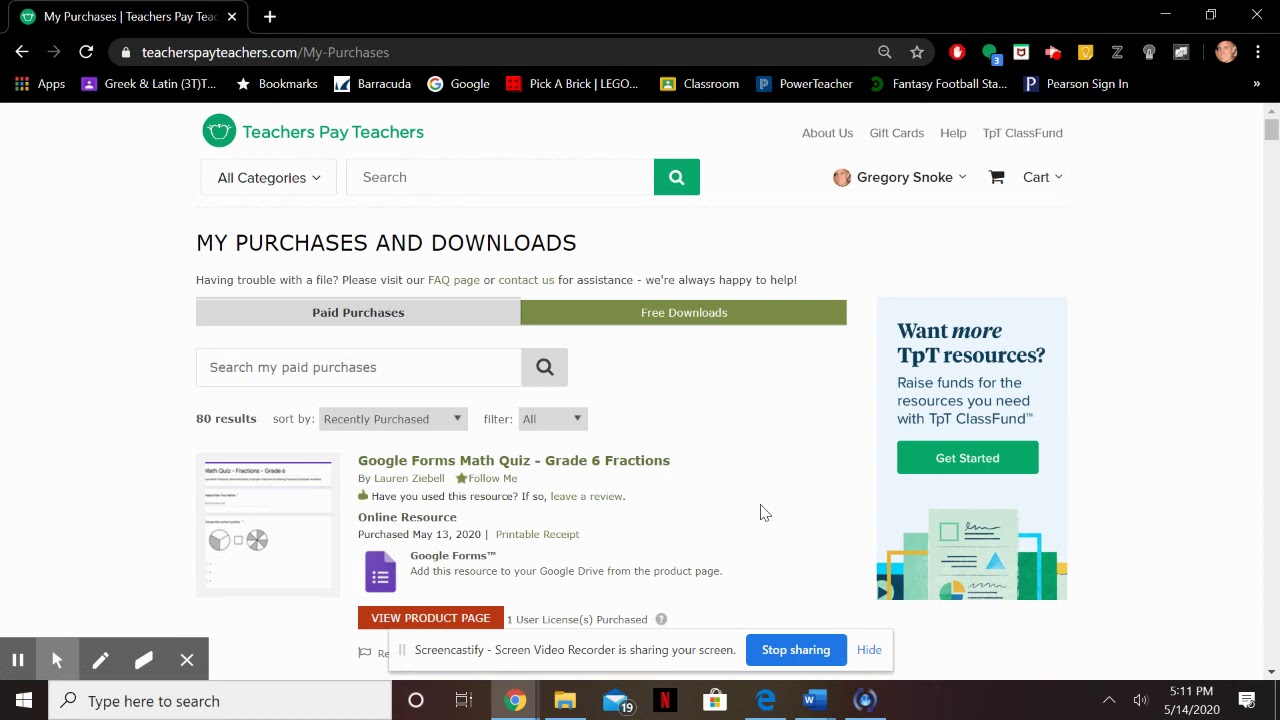Open the shopping cart icon
This screenshot has height=720, width=1280.
[x=997, y=177]
